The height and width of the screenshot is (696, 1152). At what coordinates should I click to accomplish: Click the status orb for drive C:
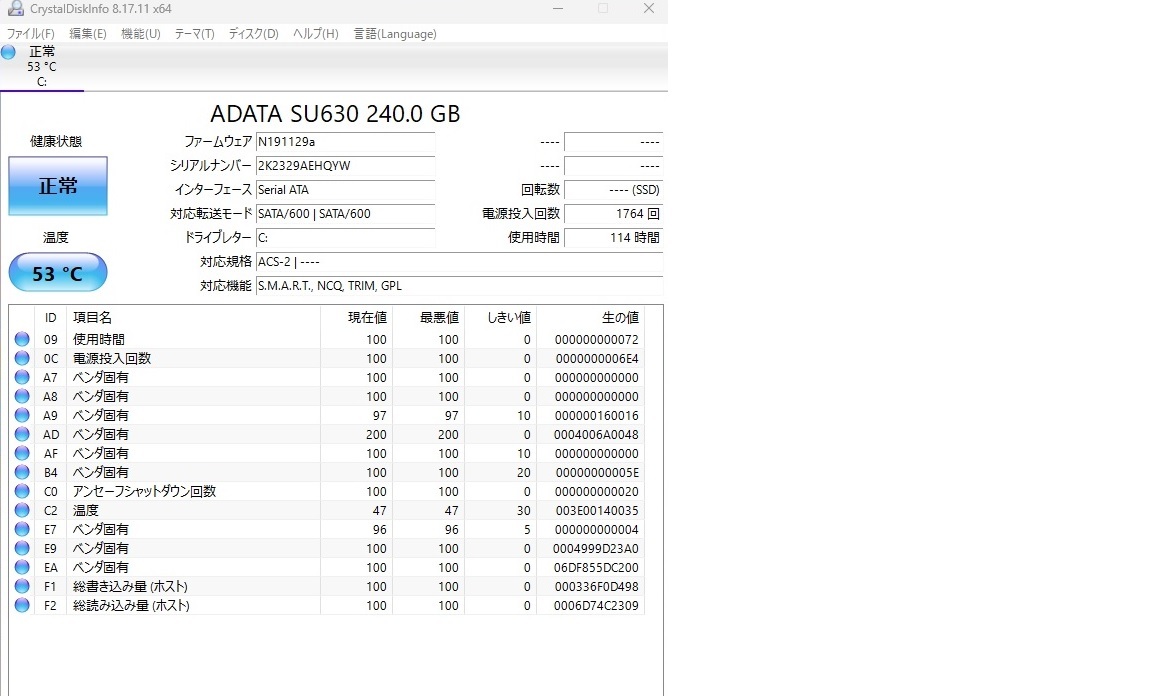(9, 52)
